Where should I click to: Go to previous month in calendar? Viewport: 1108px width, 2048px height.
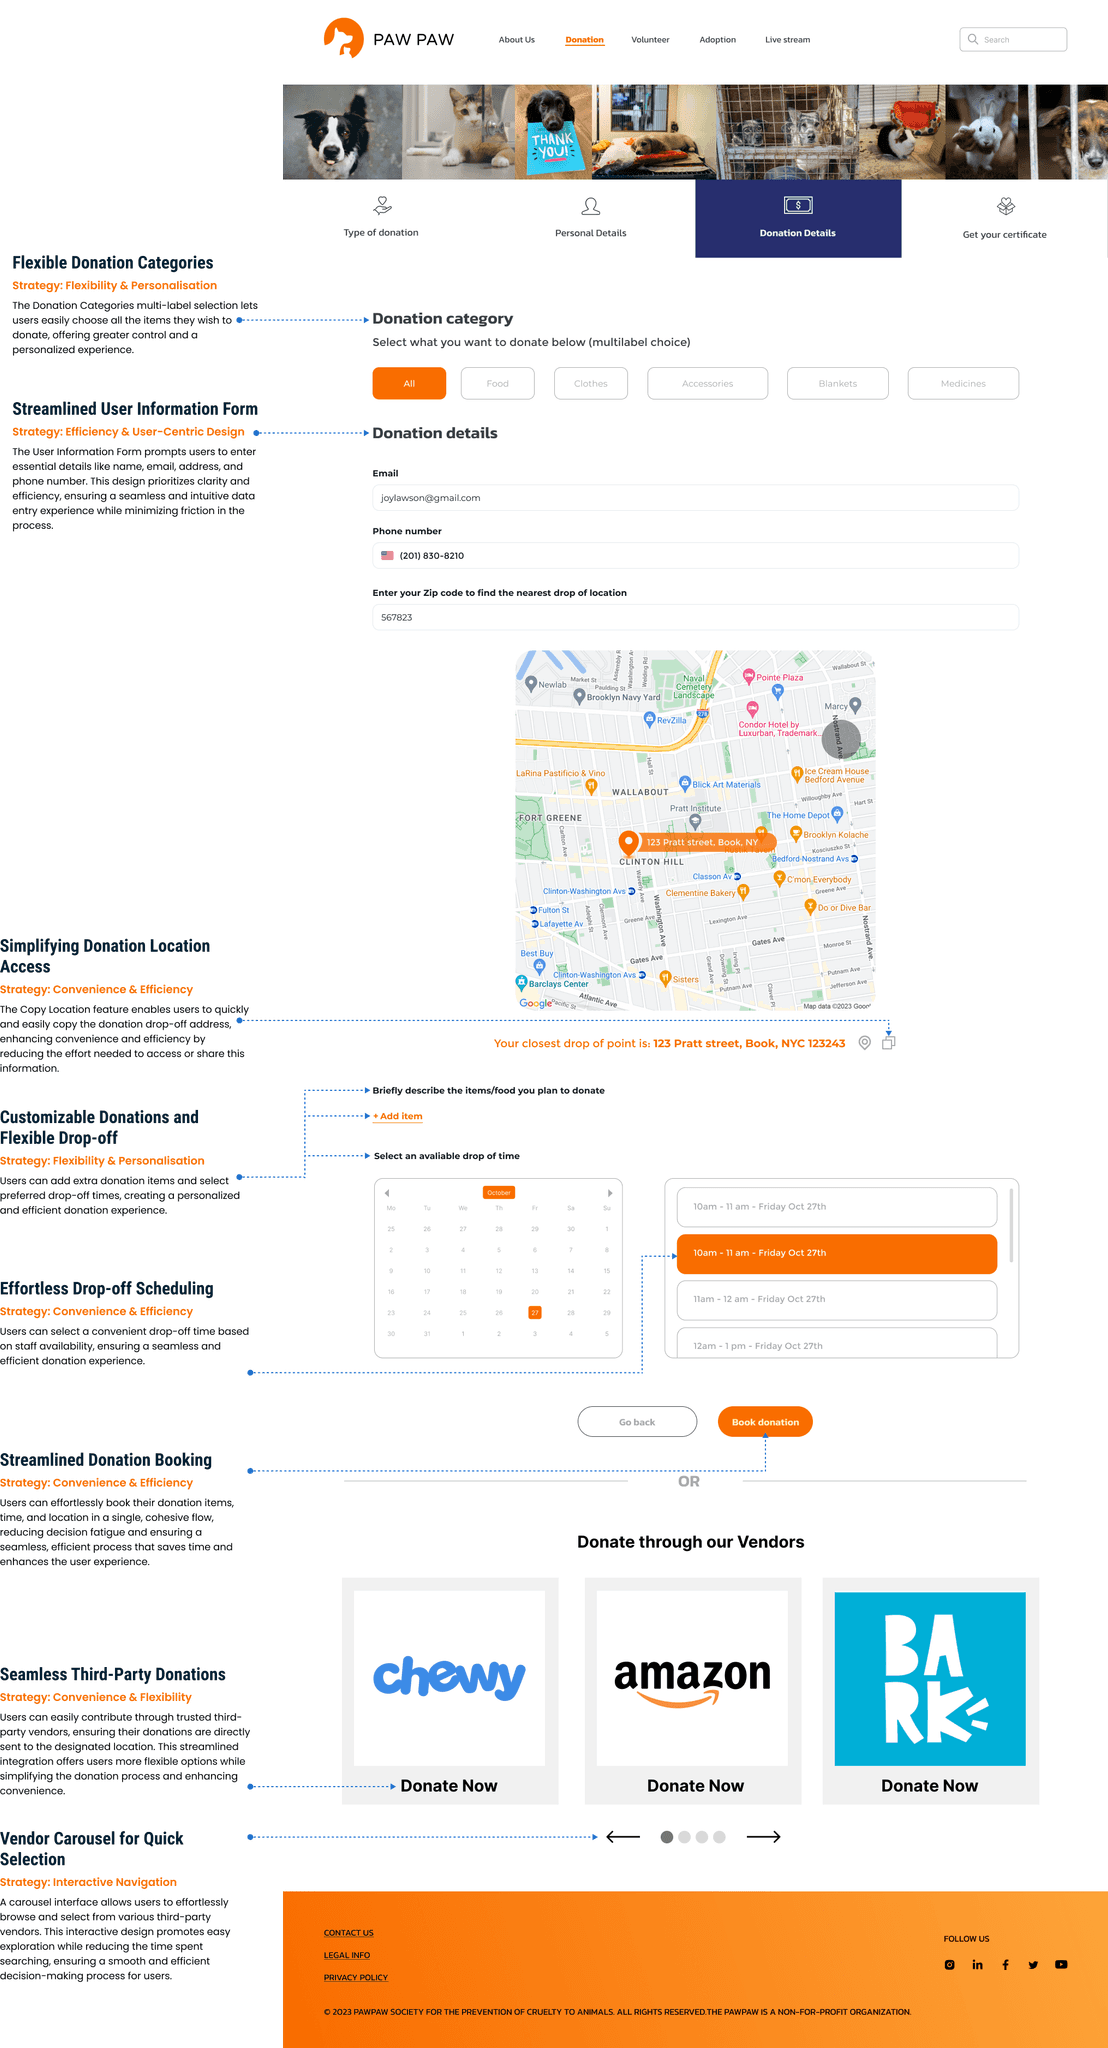coord(387,1193)
